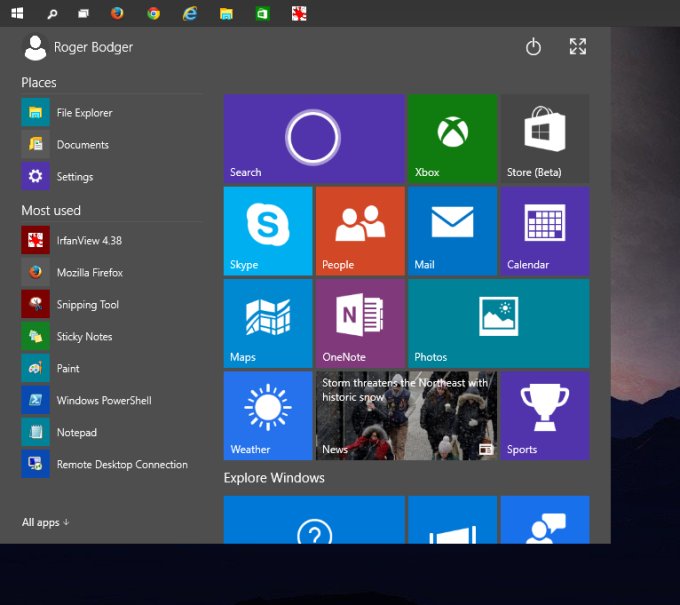Open File Explorer from Places

point(84,113)
